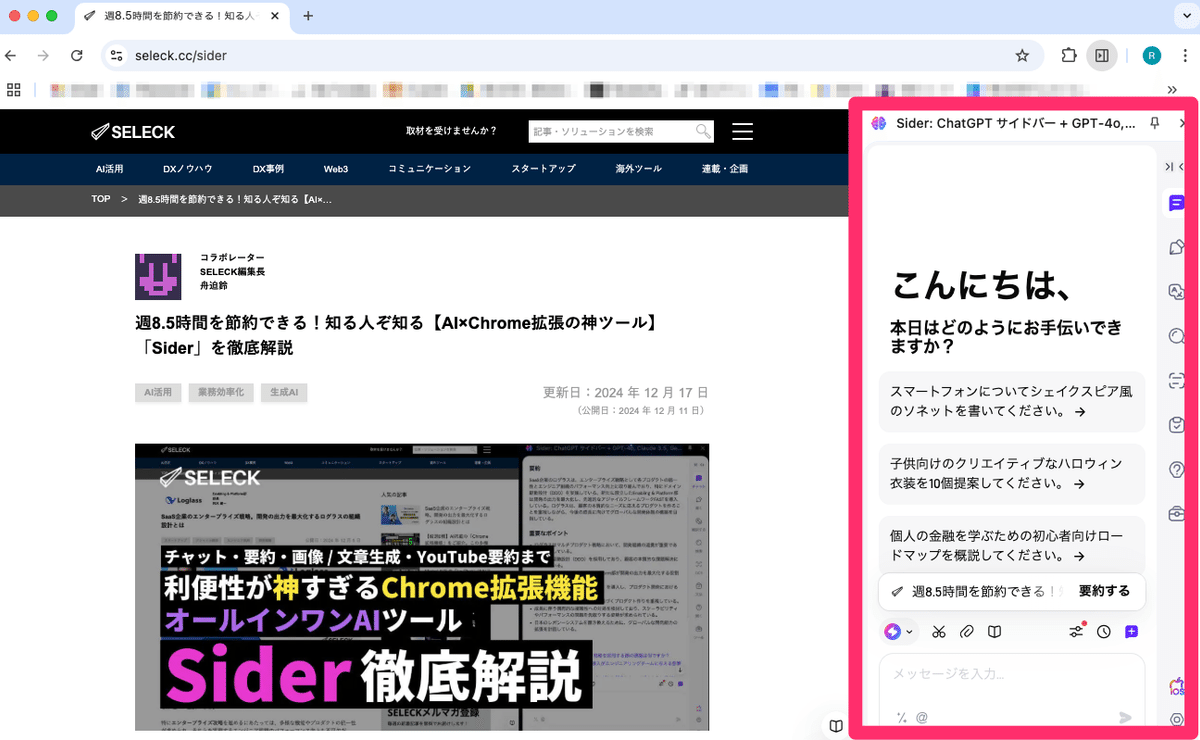The height and width of the screenshot is (740, 1200).
Task: Open Chrome profile R avatar
Action: tap(1152, 56)
